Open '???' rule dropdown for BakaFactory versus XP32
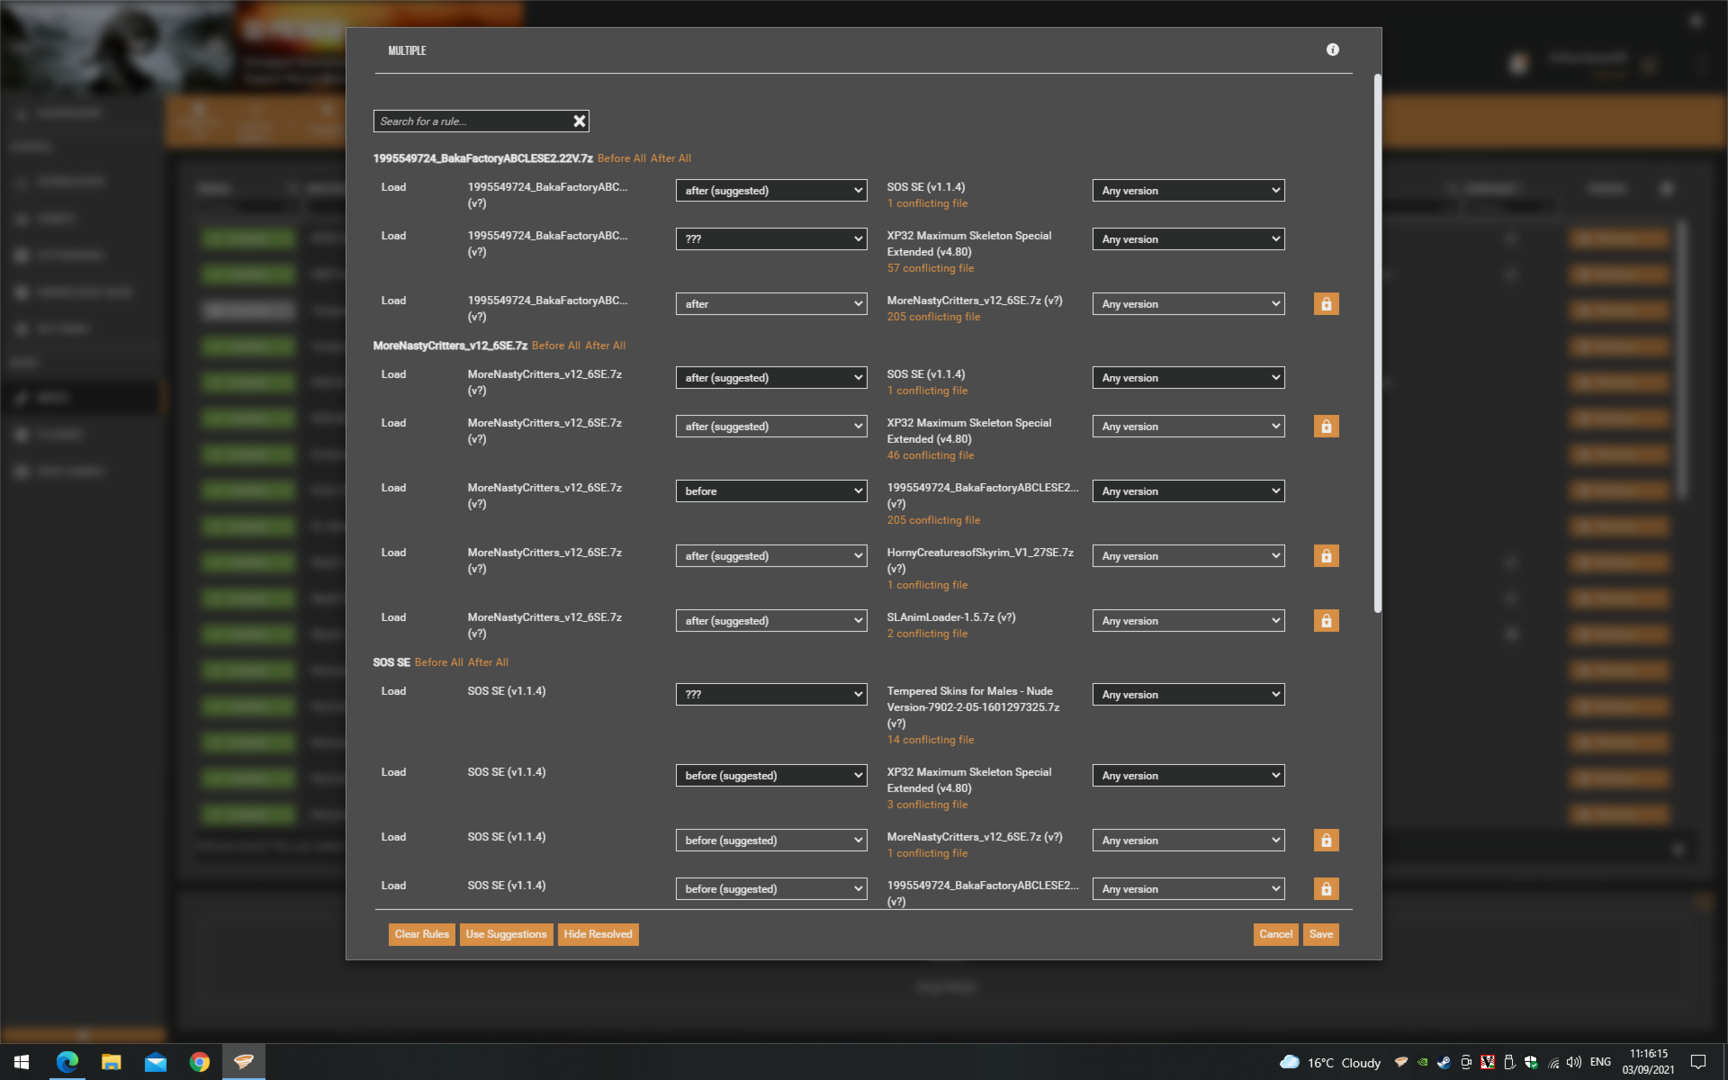This screenshot has height=1080, width=1728. point(771,239)
